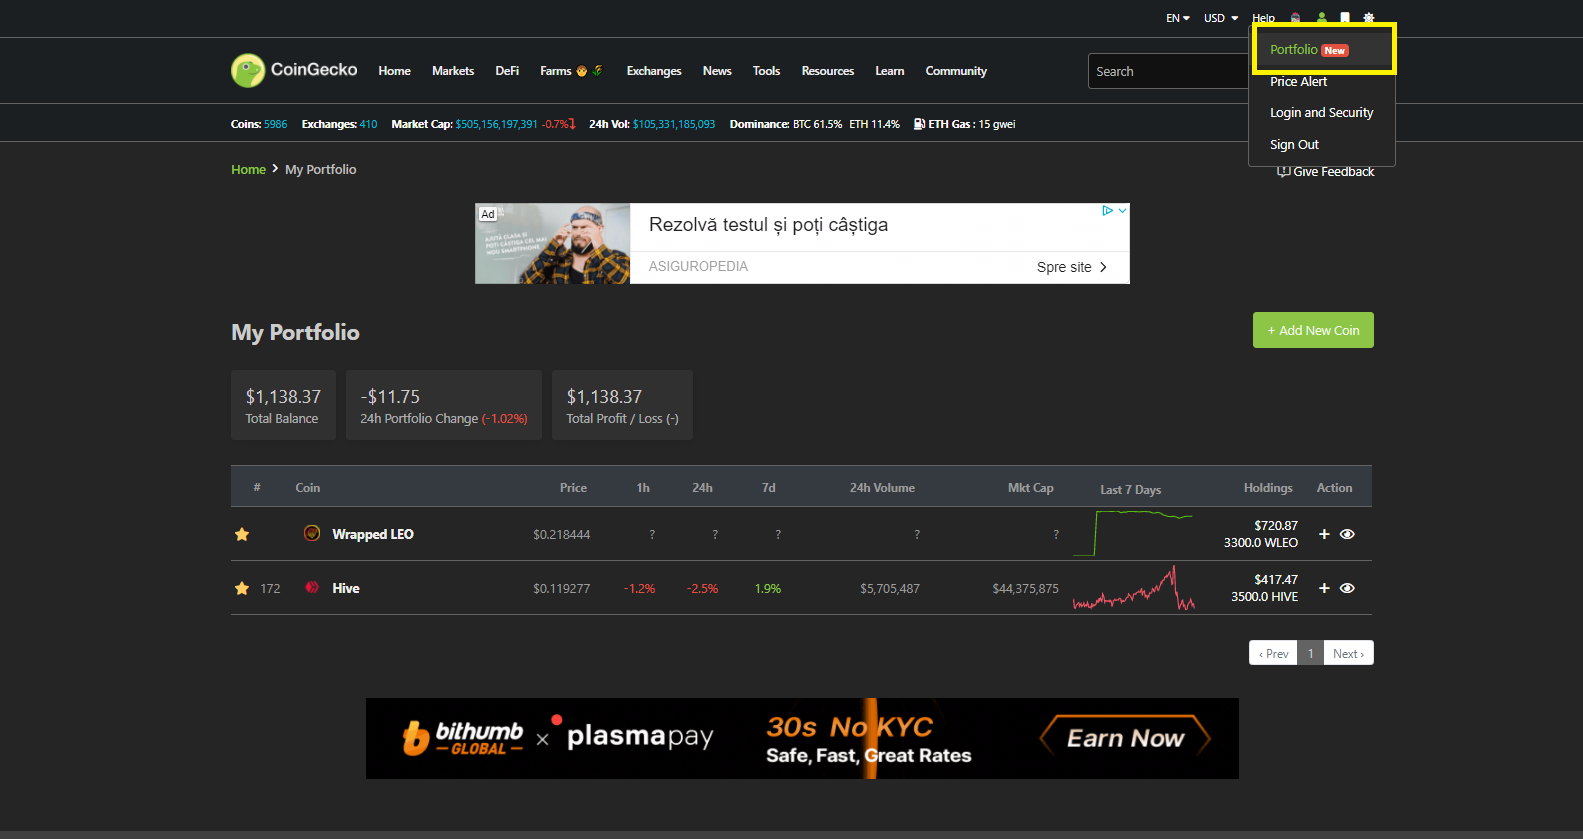The image size is (1583, 839).
Task: Open the Farms menu with tractor emoji
Action: [x=571, y=71]
